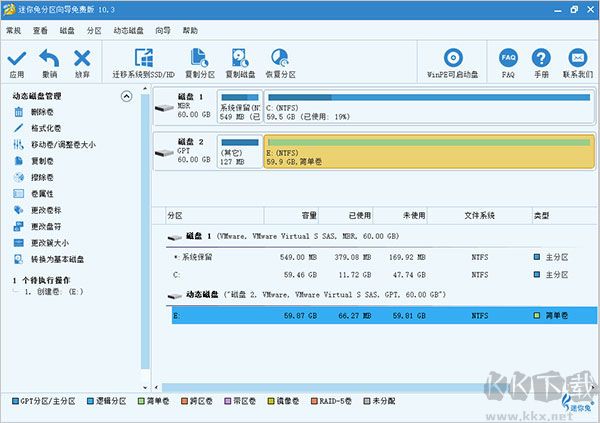
Task: Click the 磁盘 1 drive icon in disk map
Action: click(x=165, y=108)
